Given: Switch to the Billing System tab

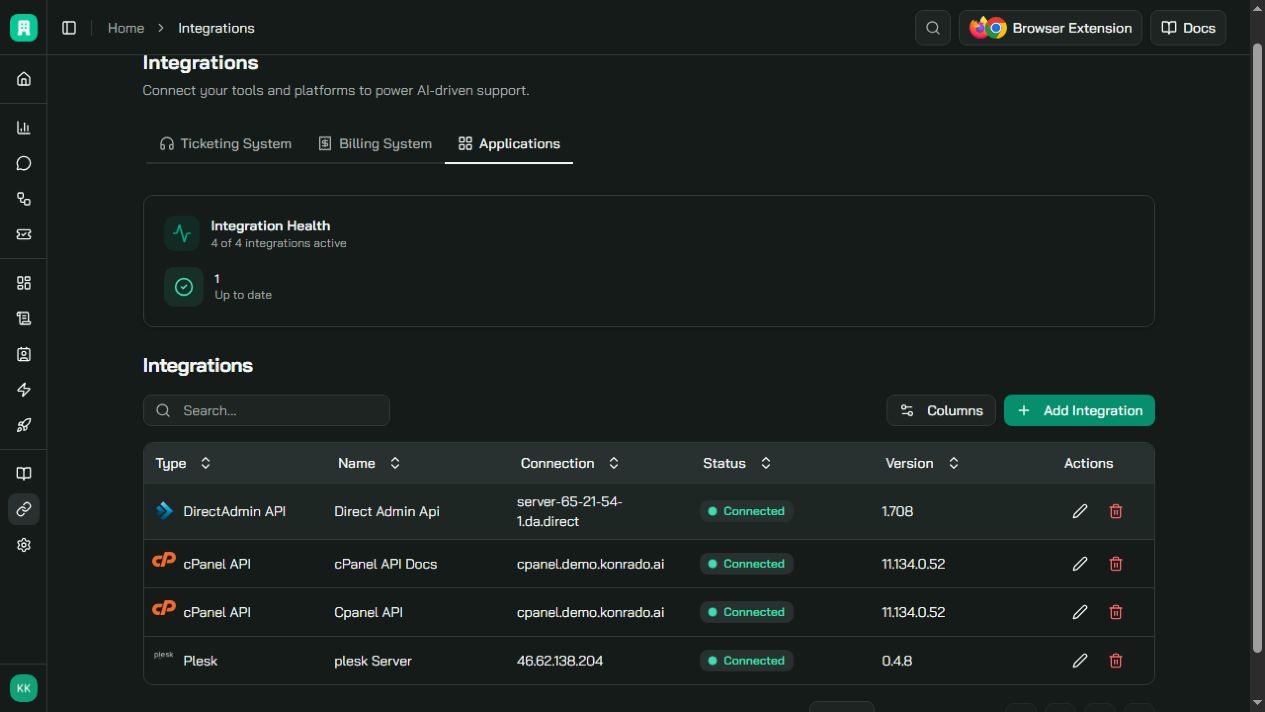Looking at the screenshot, I should [375, 144].
